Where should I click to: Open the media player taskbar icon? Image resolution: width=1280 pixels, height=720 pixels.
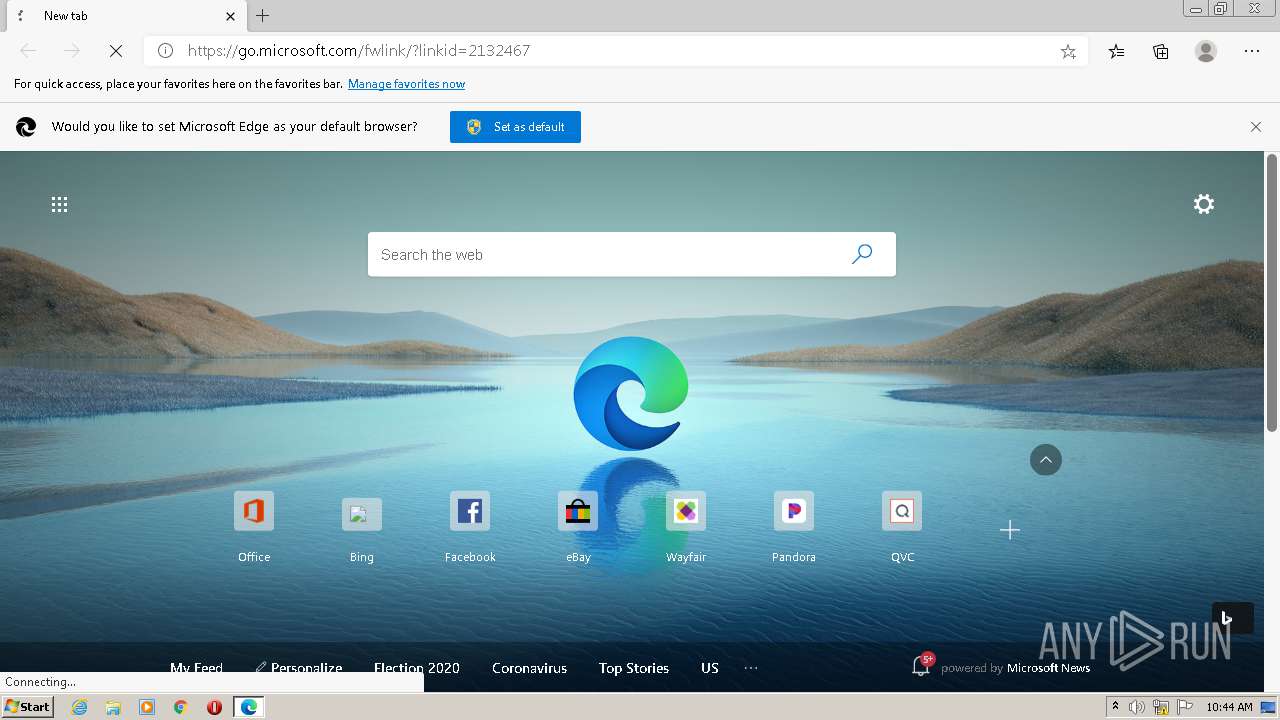click(x=147, y=707)
